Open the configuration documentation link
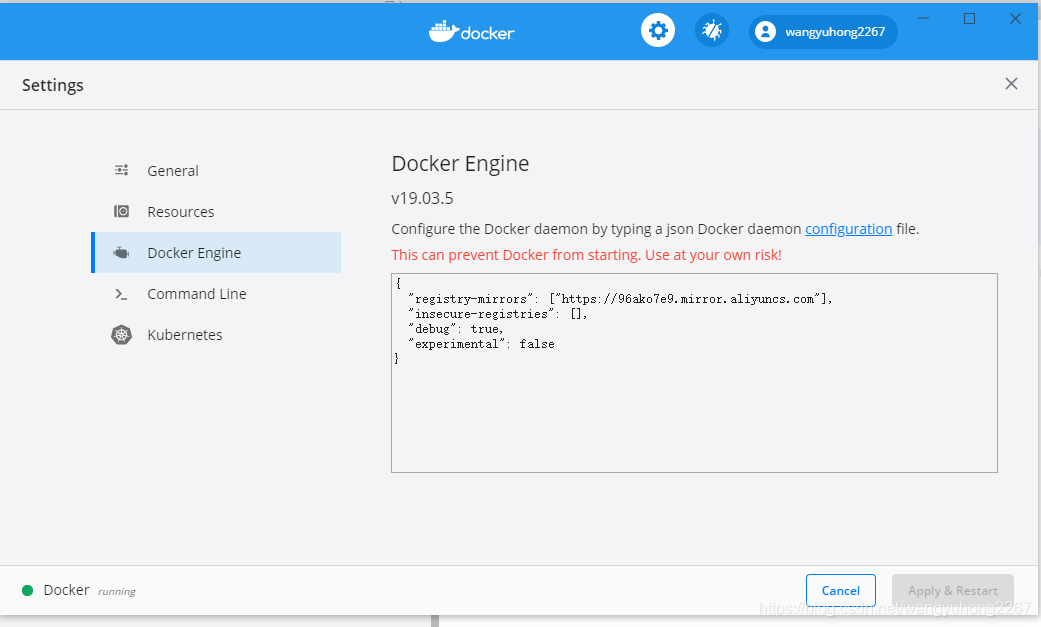 [848, 229]
